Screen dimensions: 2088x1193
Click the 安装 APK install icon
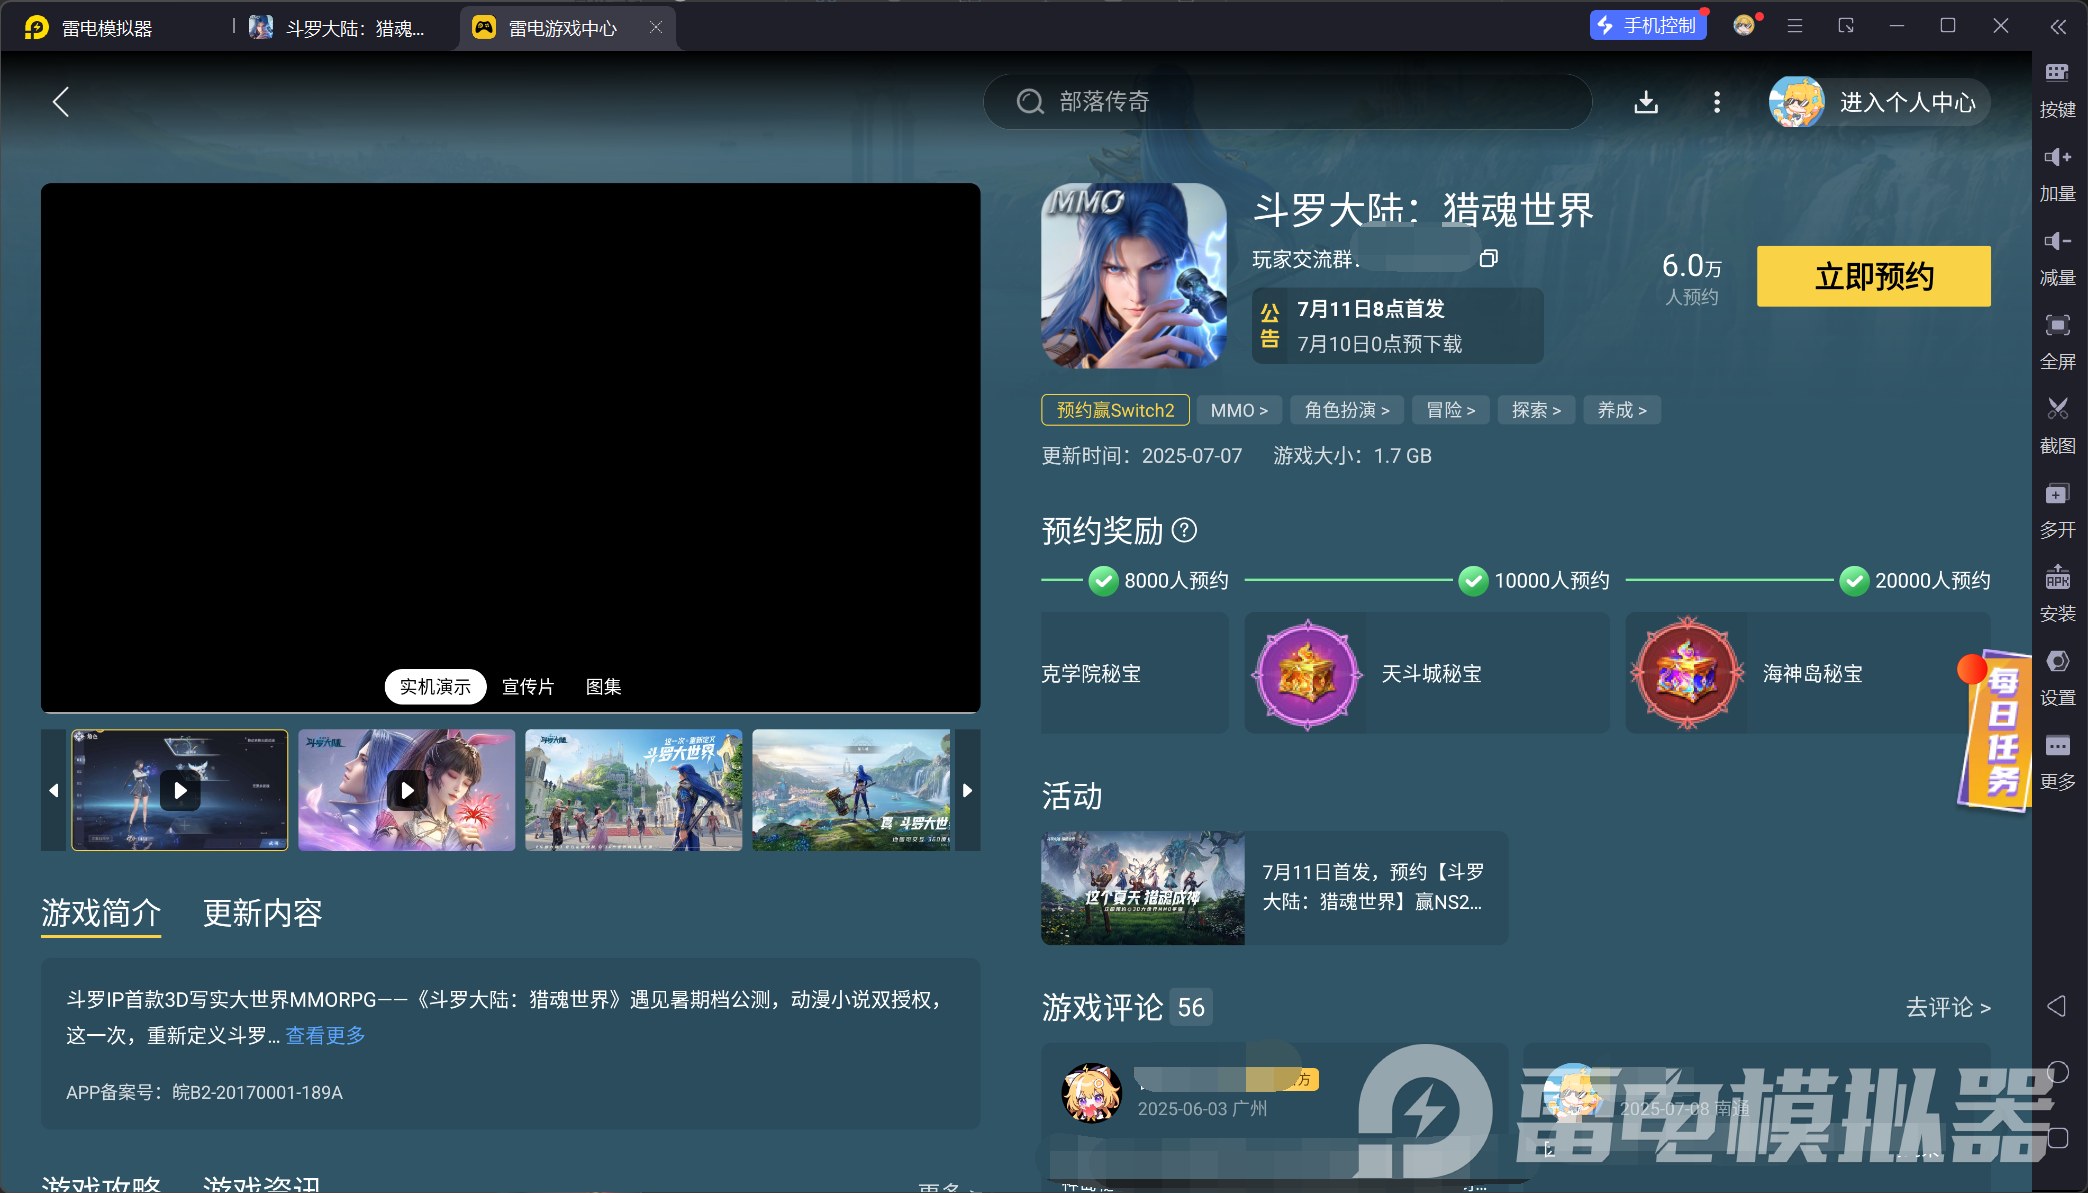point(2057,578)
